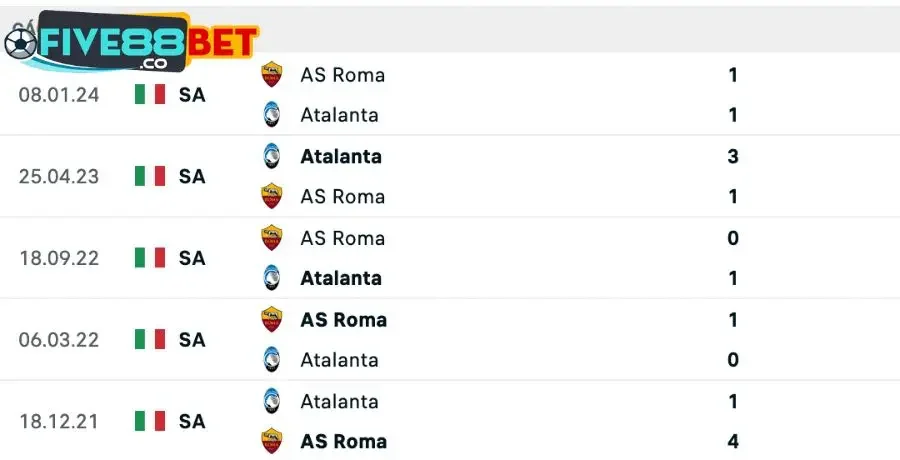Click the 18.09.22 match date
The width and height of the screenshot is (900, 460).
point(59,258)
